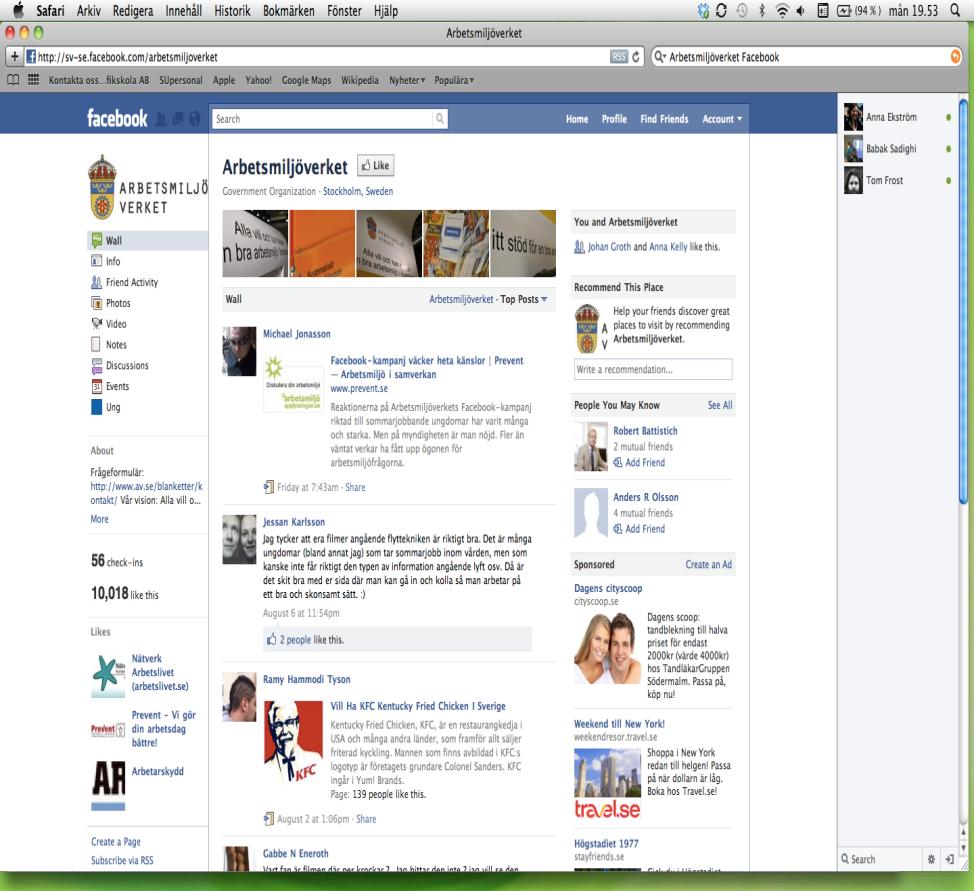The image size is (974, 891).
Task: Show Top Sites grid icon
Action: pos(34,80)
